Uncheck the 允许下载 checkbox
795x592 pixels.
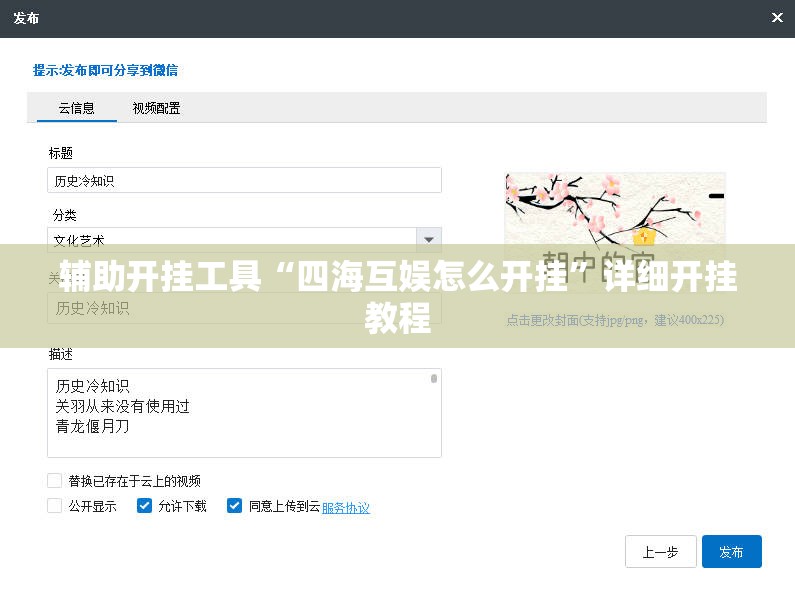[144, 506]
